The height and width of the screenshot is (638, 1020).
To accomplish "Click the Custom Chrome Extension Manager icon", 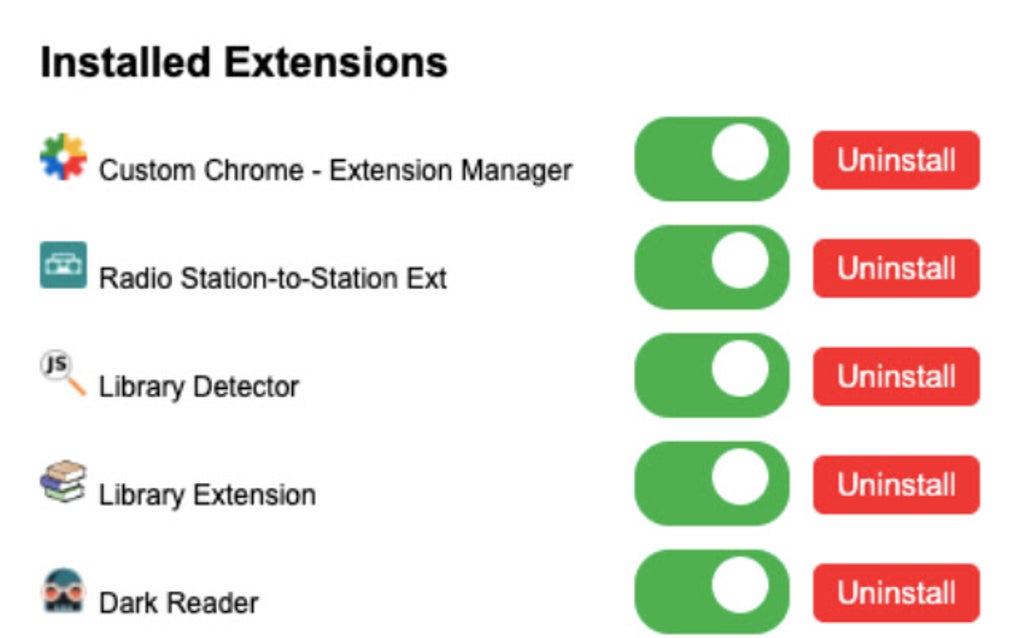I will pyautogui.click(x=63, y=157).
